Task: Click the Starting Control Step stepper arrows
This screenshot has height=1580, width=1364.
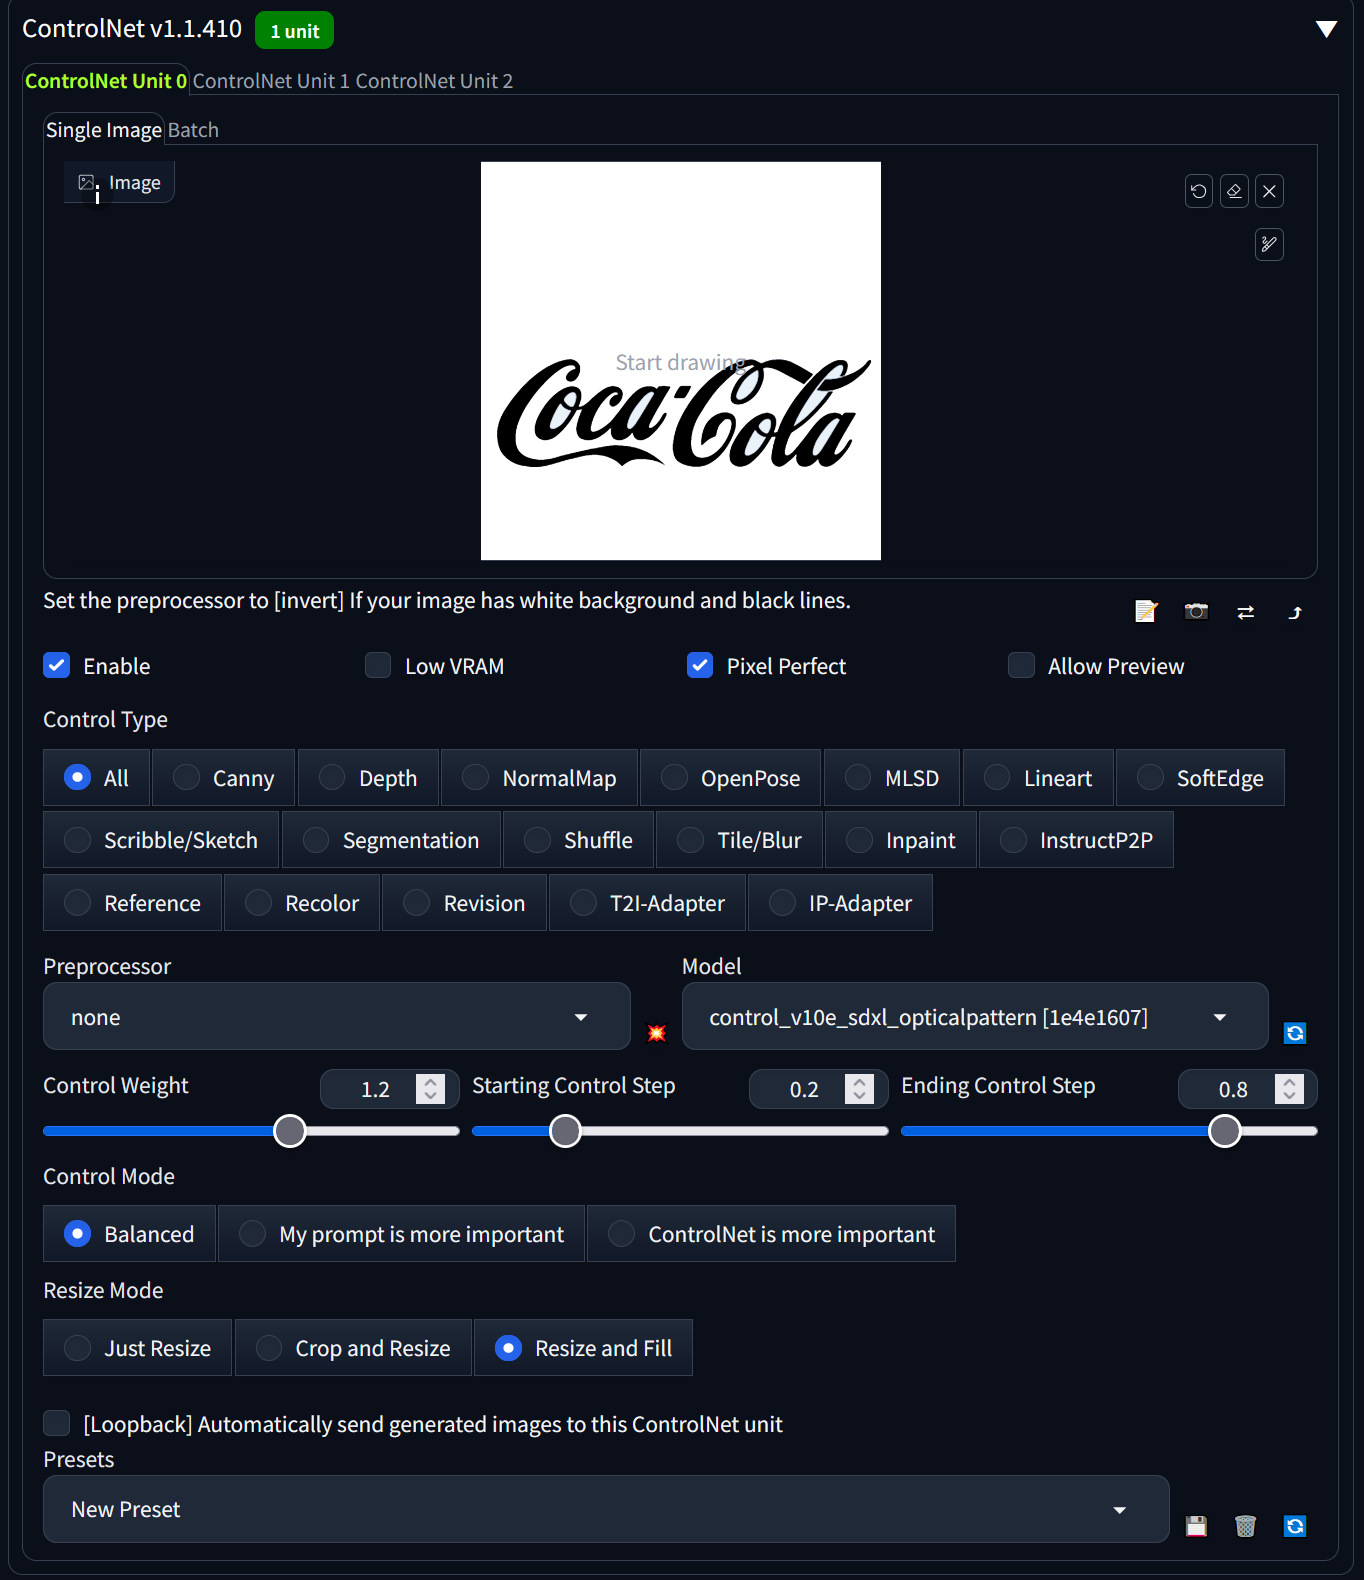Action: tap(859, 1088)
